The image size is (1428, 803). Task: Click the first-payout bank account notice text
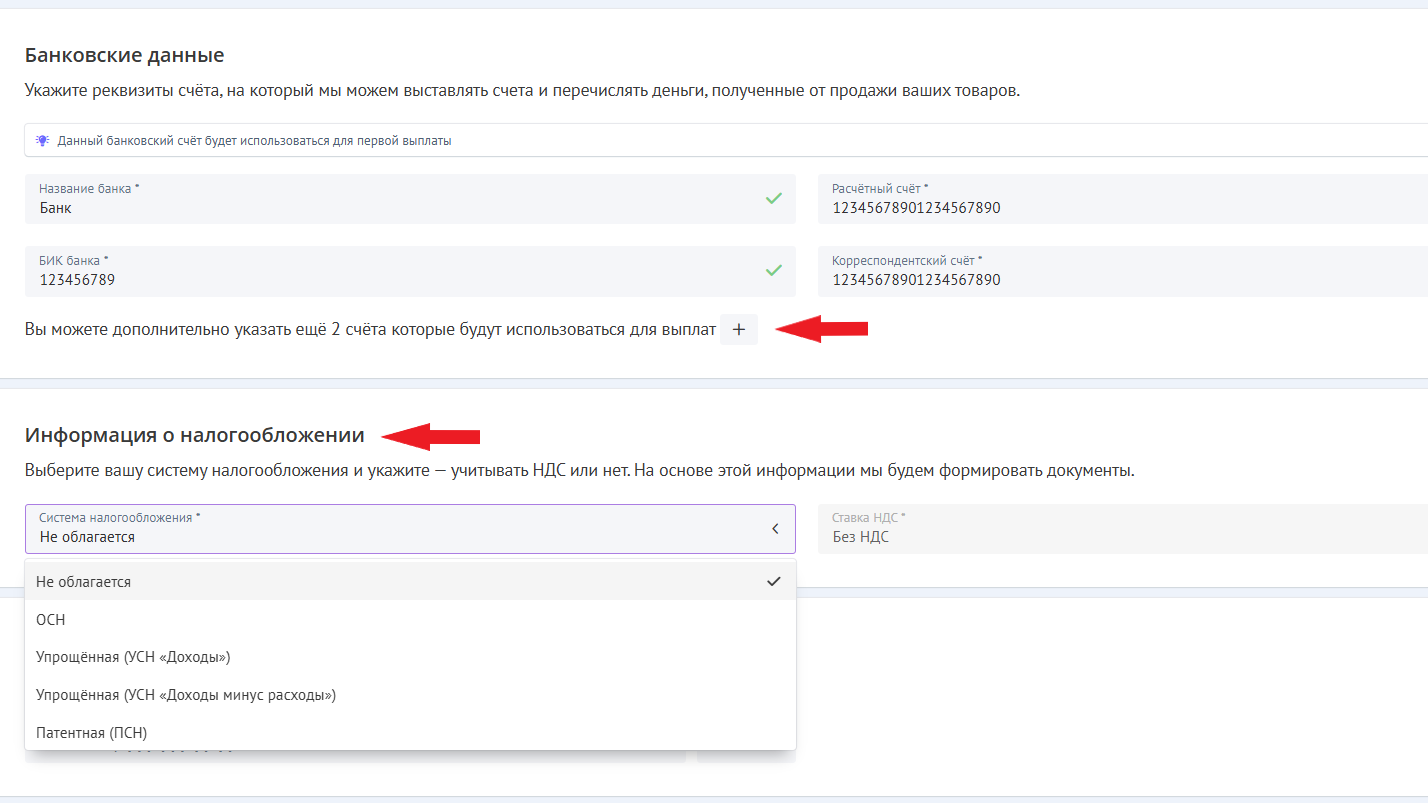(254, 141)
